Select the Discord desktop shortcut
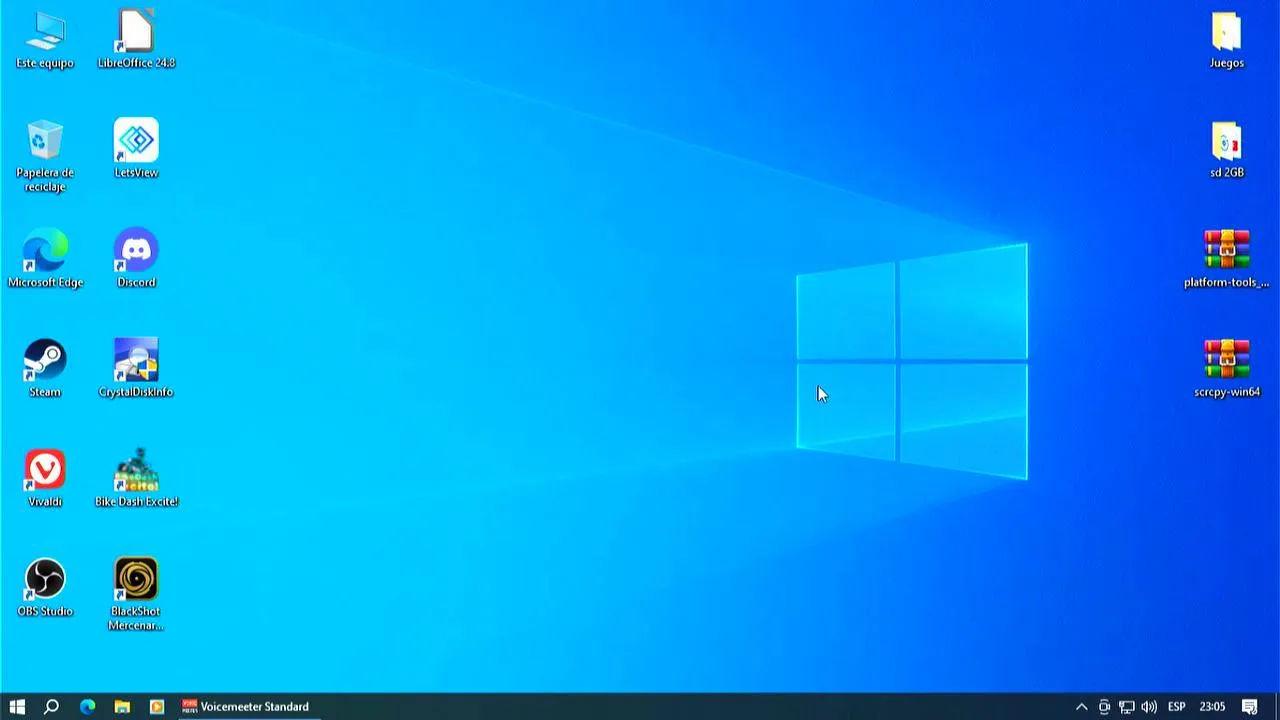Screen dimensions: 1280x720 pos(136,260)
